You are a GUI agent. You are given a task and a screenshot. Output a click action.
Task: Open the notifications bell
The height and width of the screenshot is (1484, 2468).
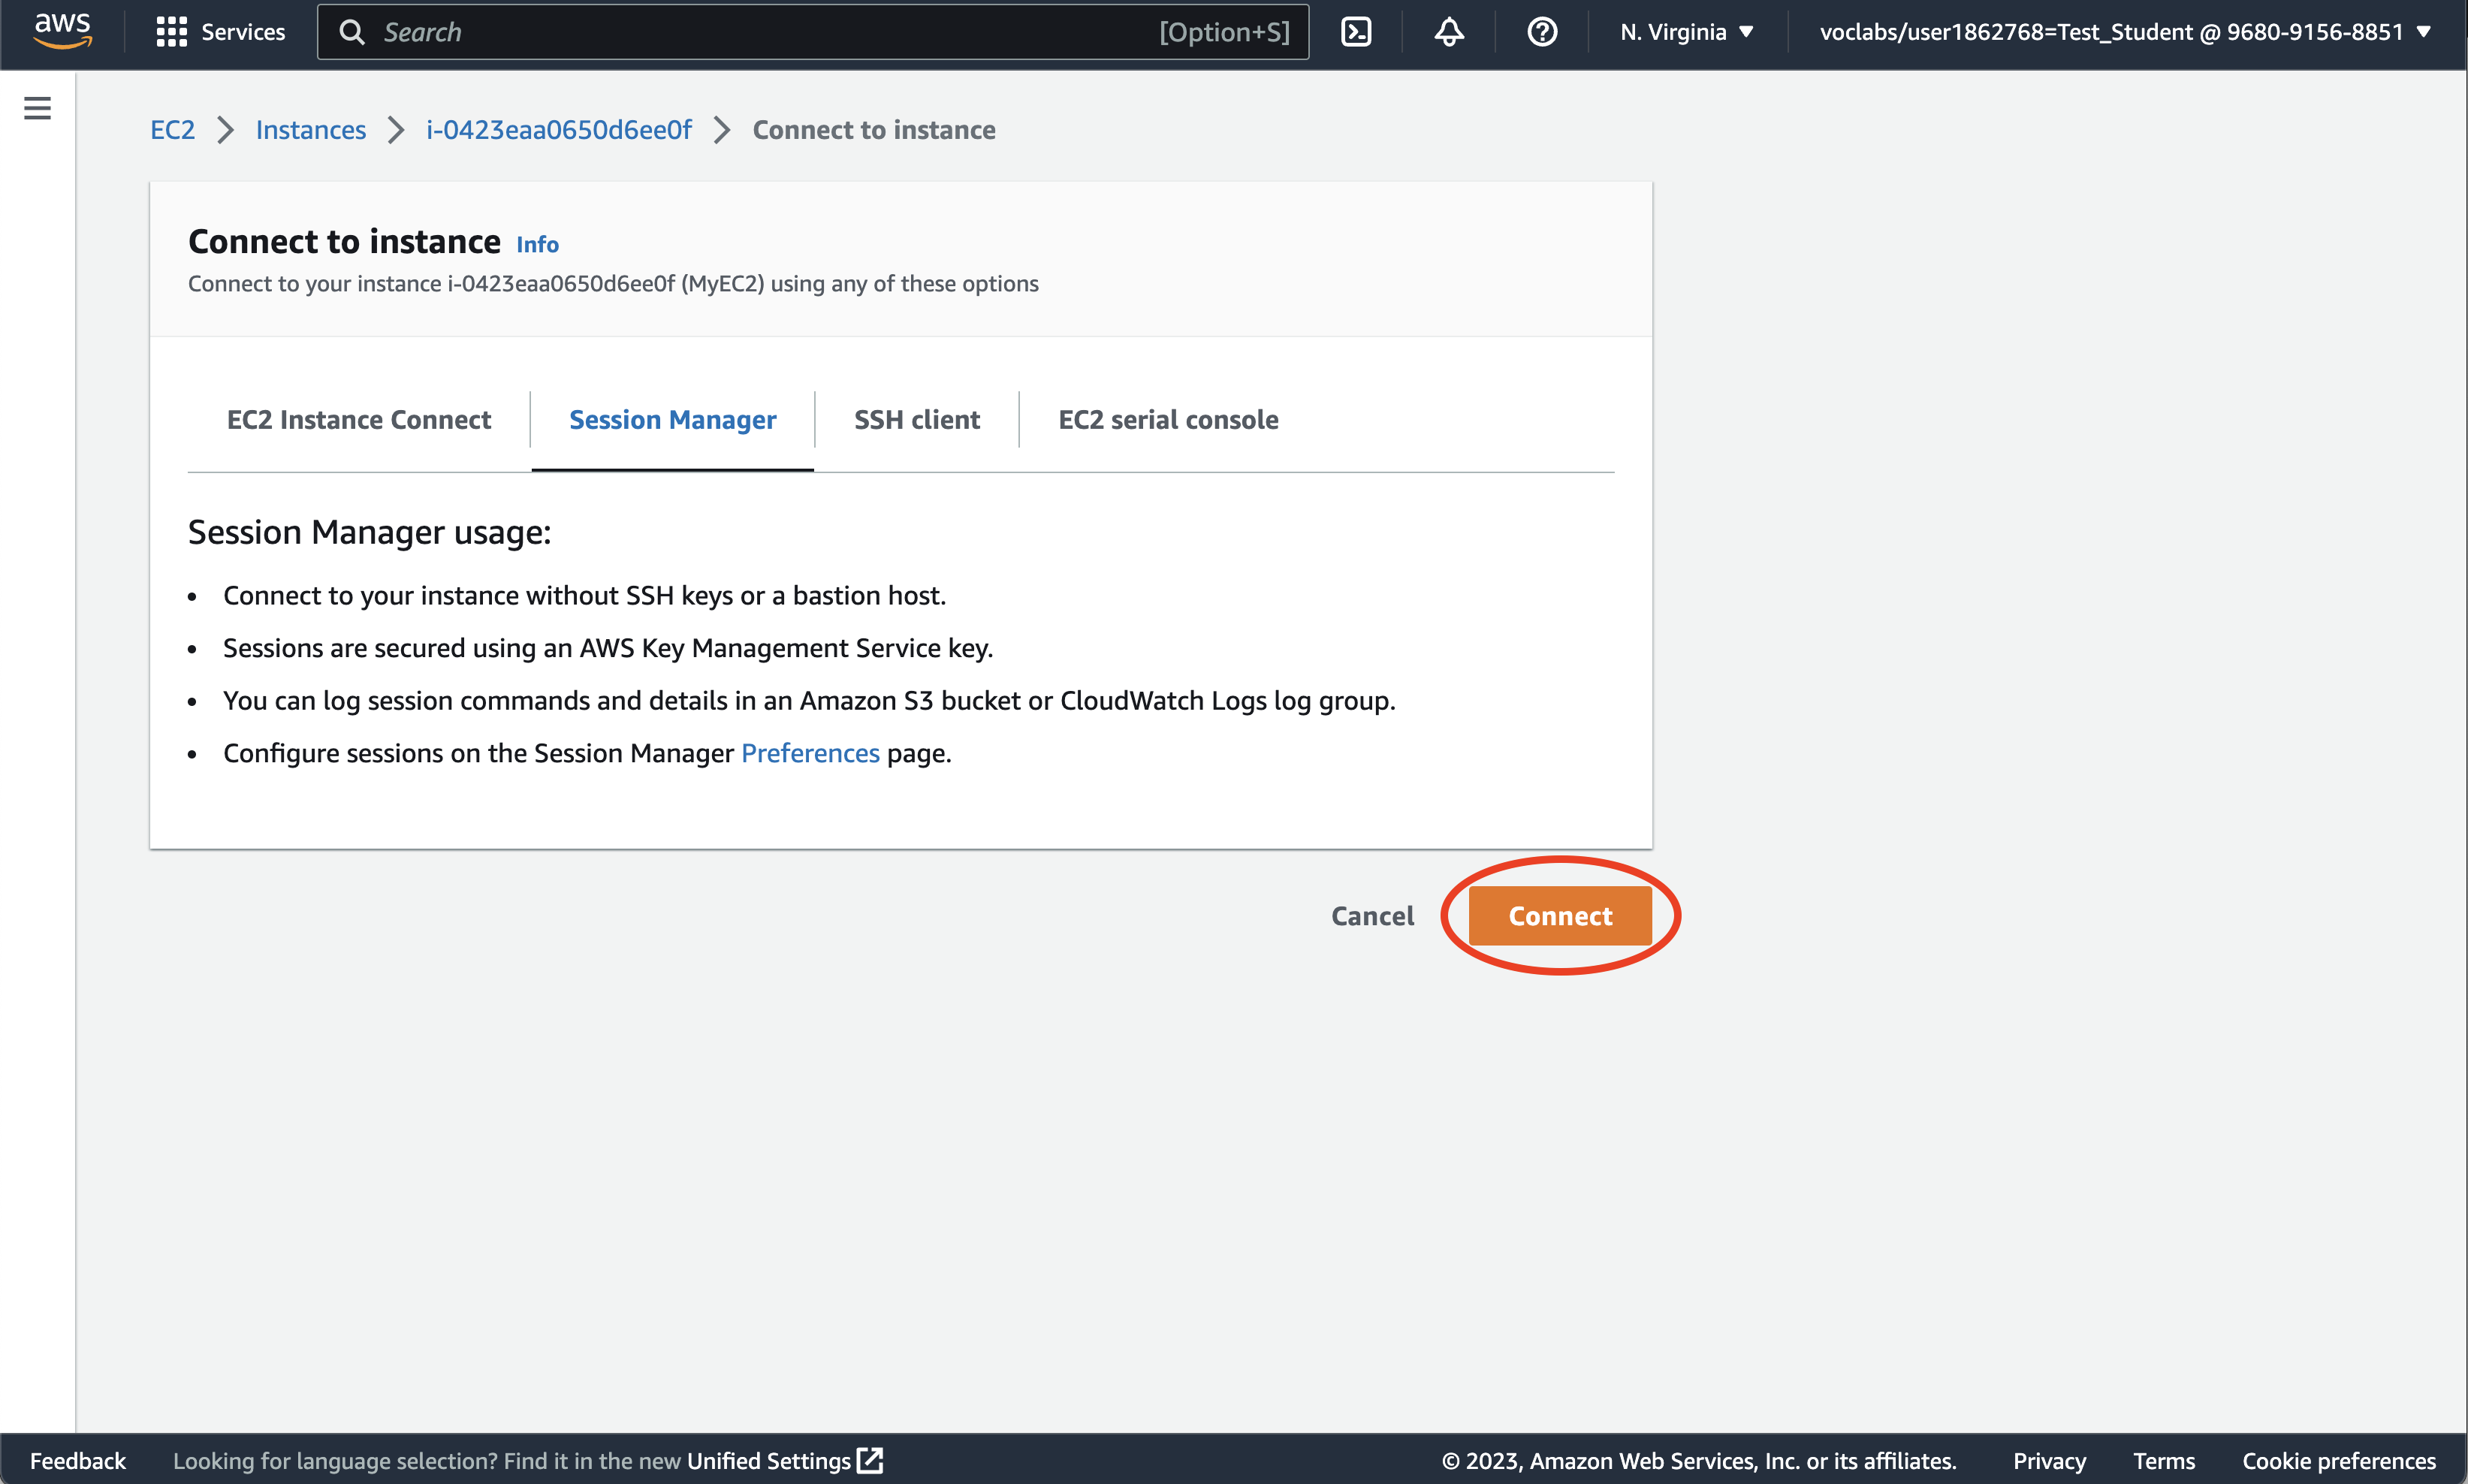[x=1448, y=32]
